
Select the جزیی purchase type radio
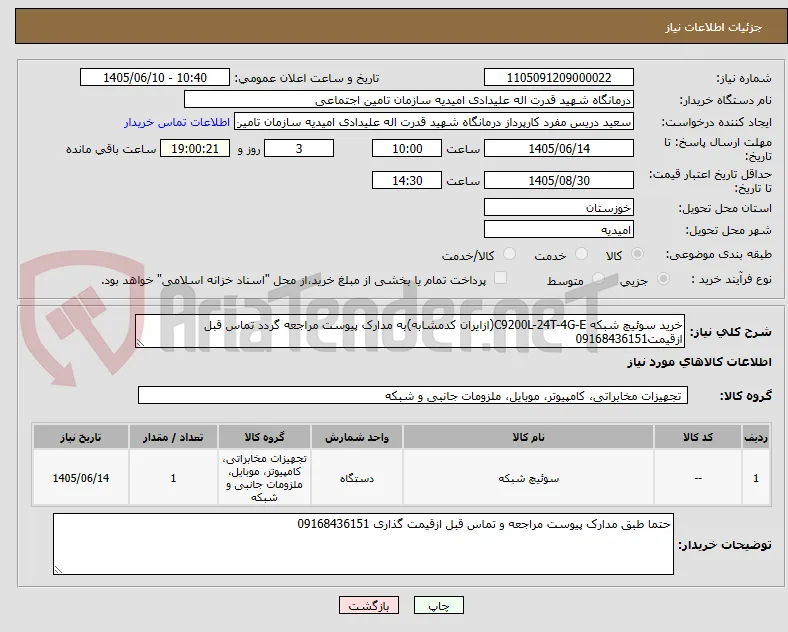[x=663, y=279]
